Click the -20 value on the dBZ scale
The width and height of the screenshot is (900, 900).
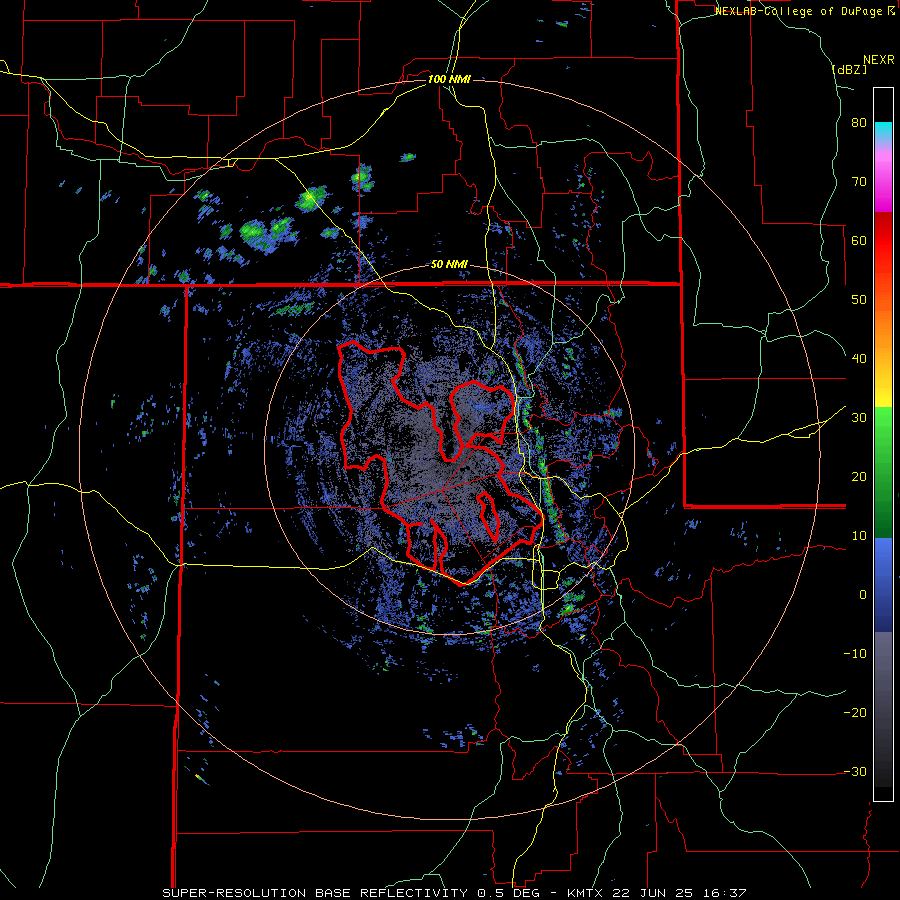(855, 713)
